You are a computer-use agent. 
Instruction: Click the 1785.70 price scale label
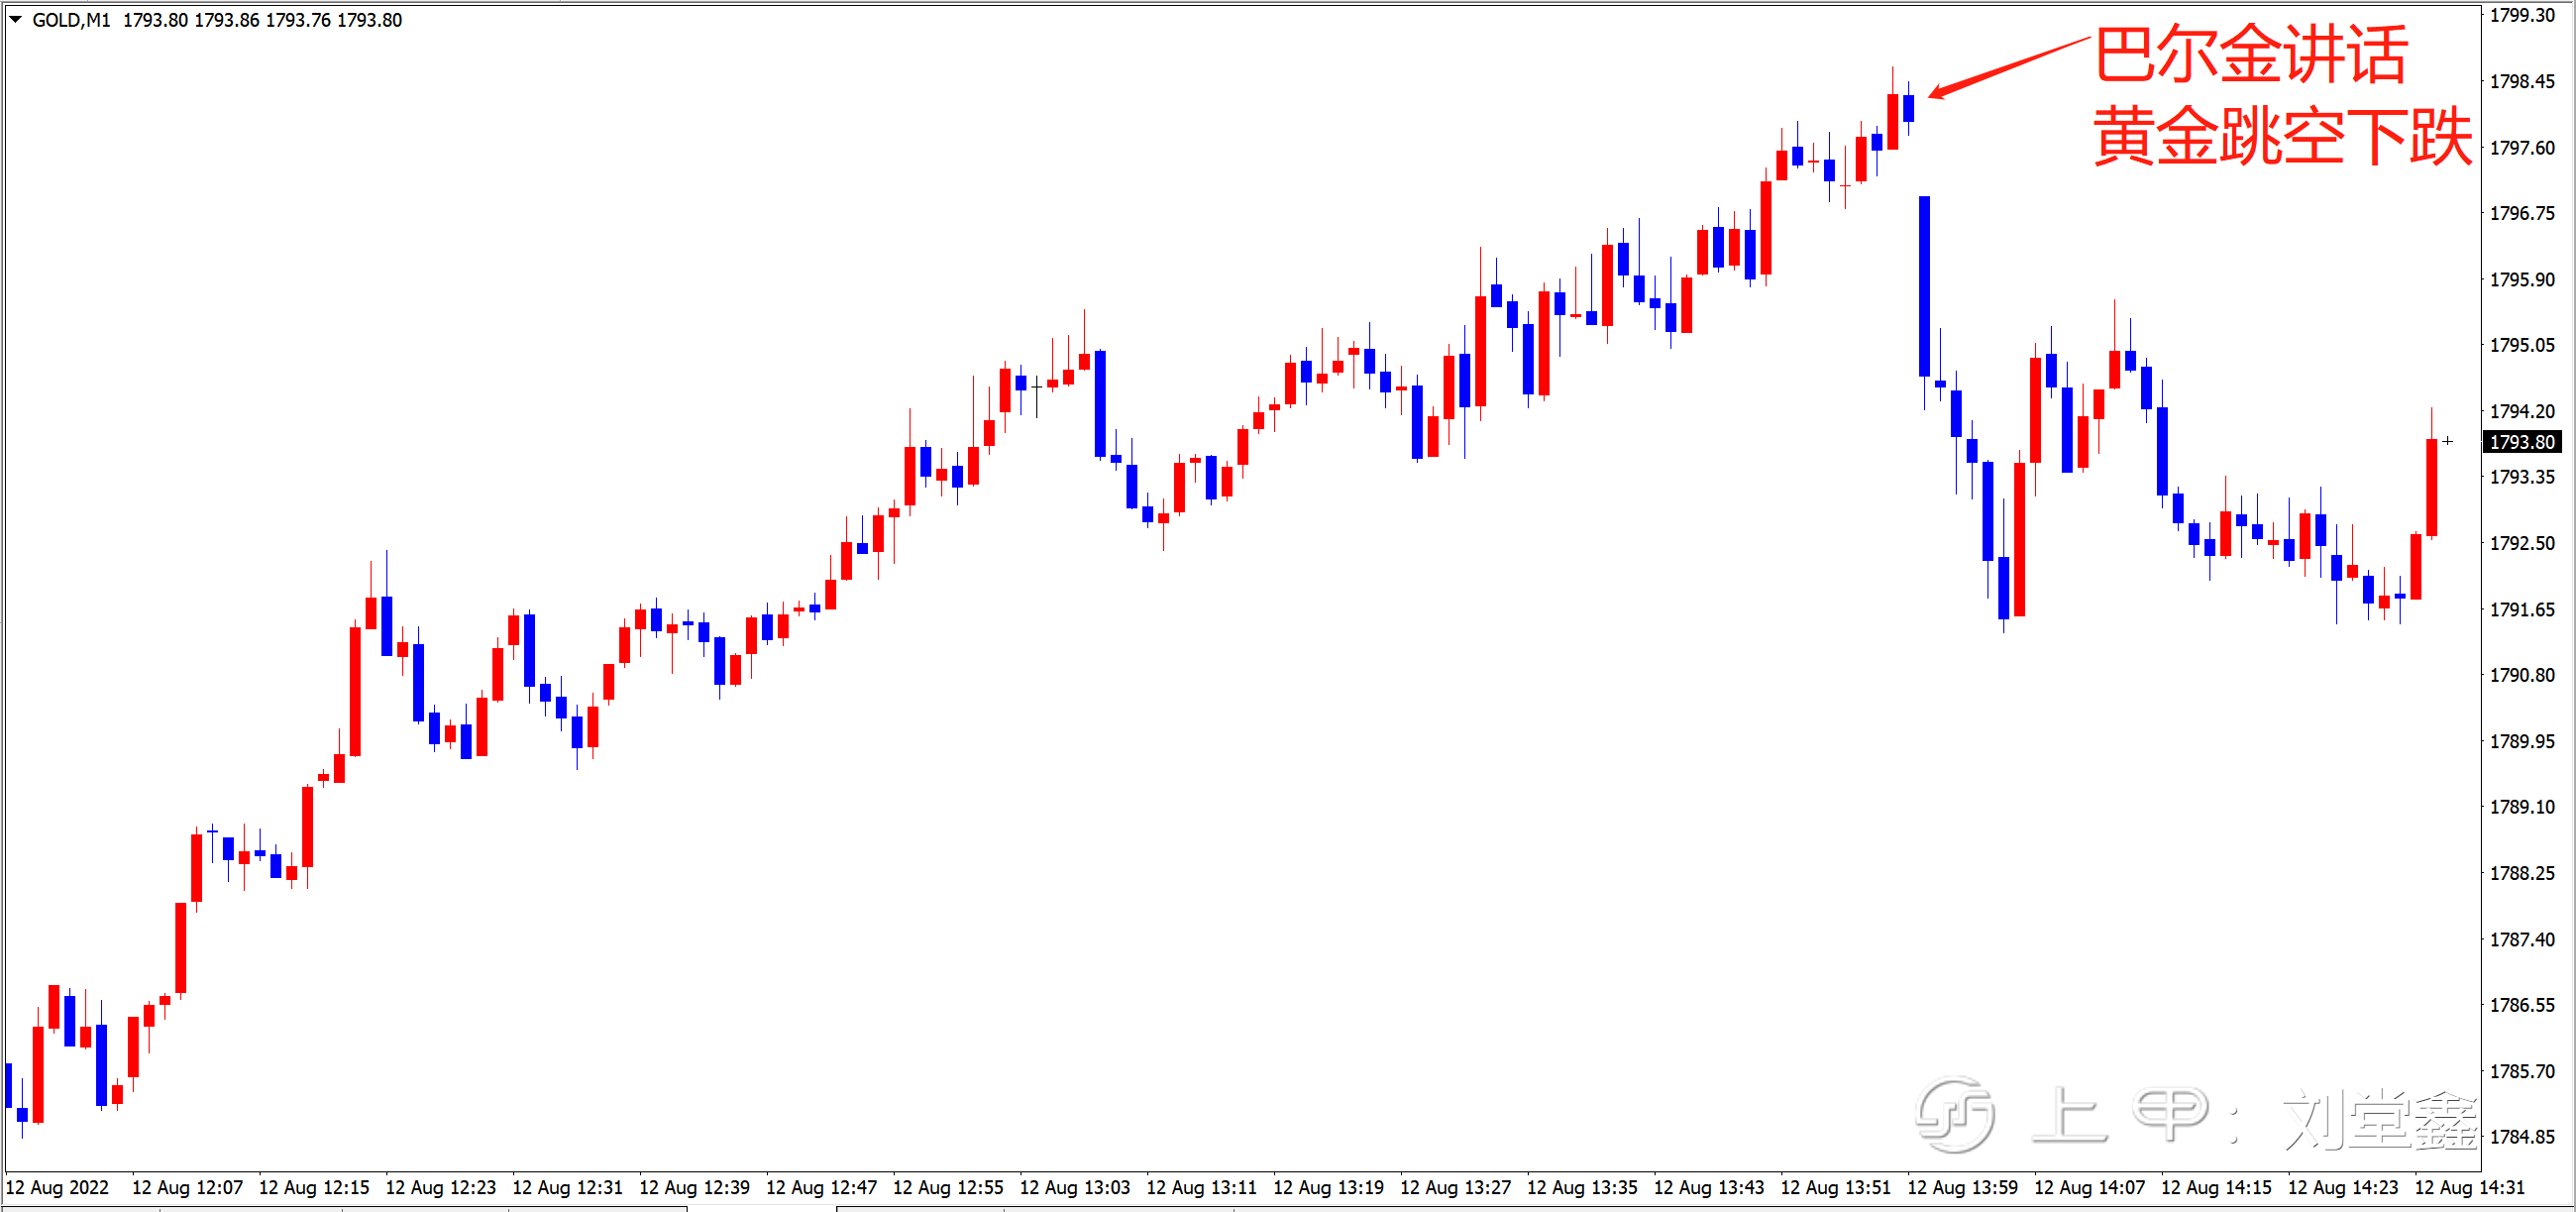point(2521,1071)
